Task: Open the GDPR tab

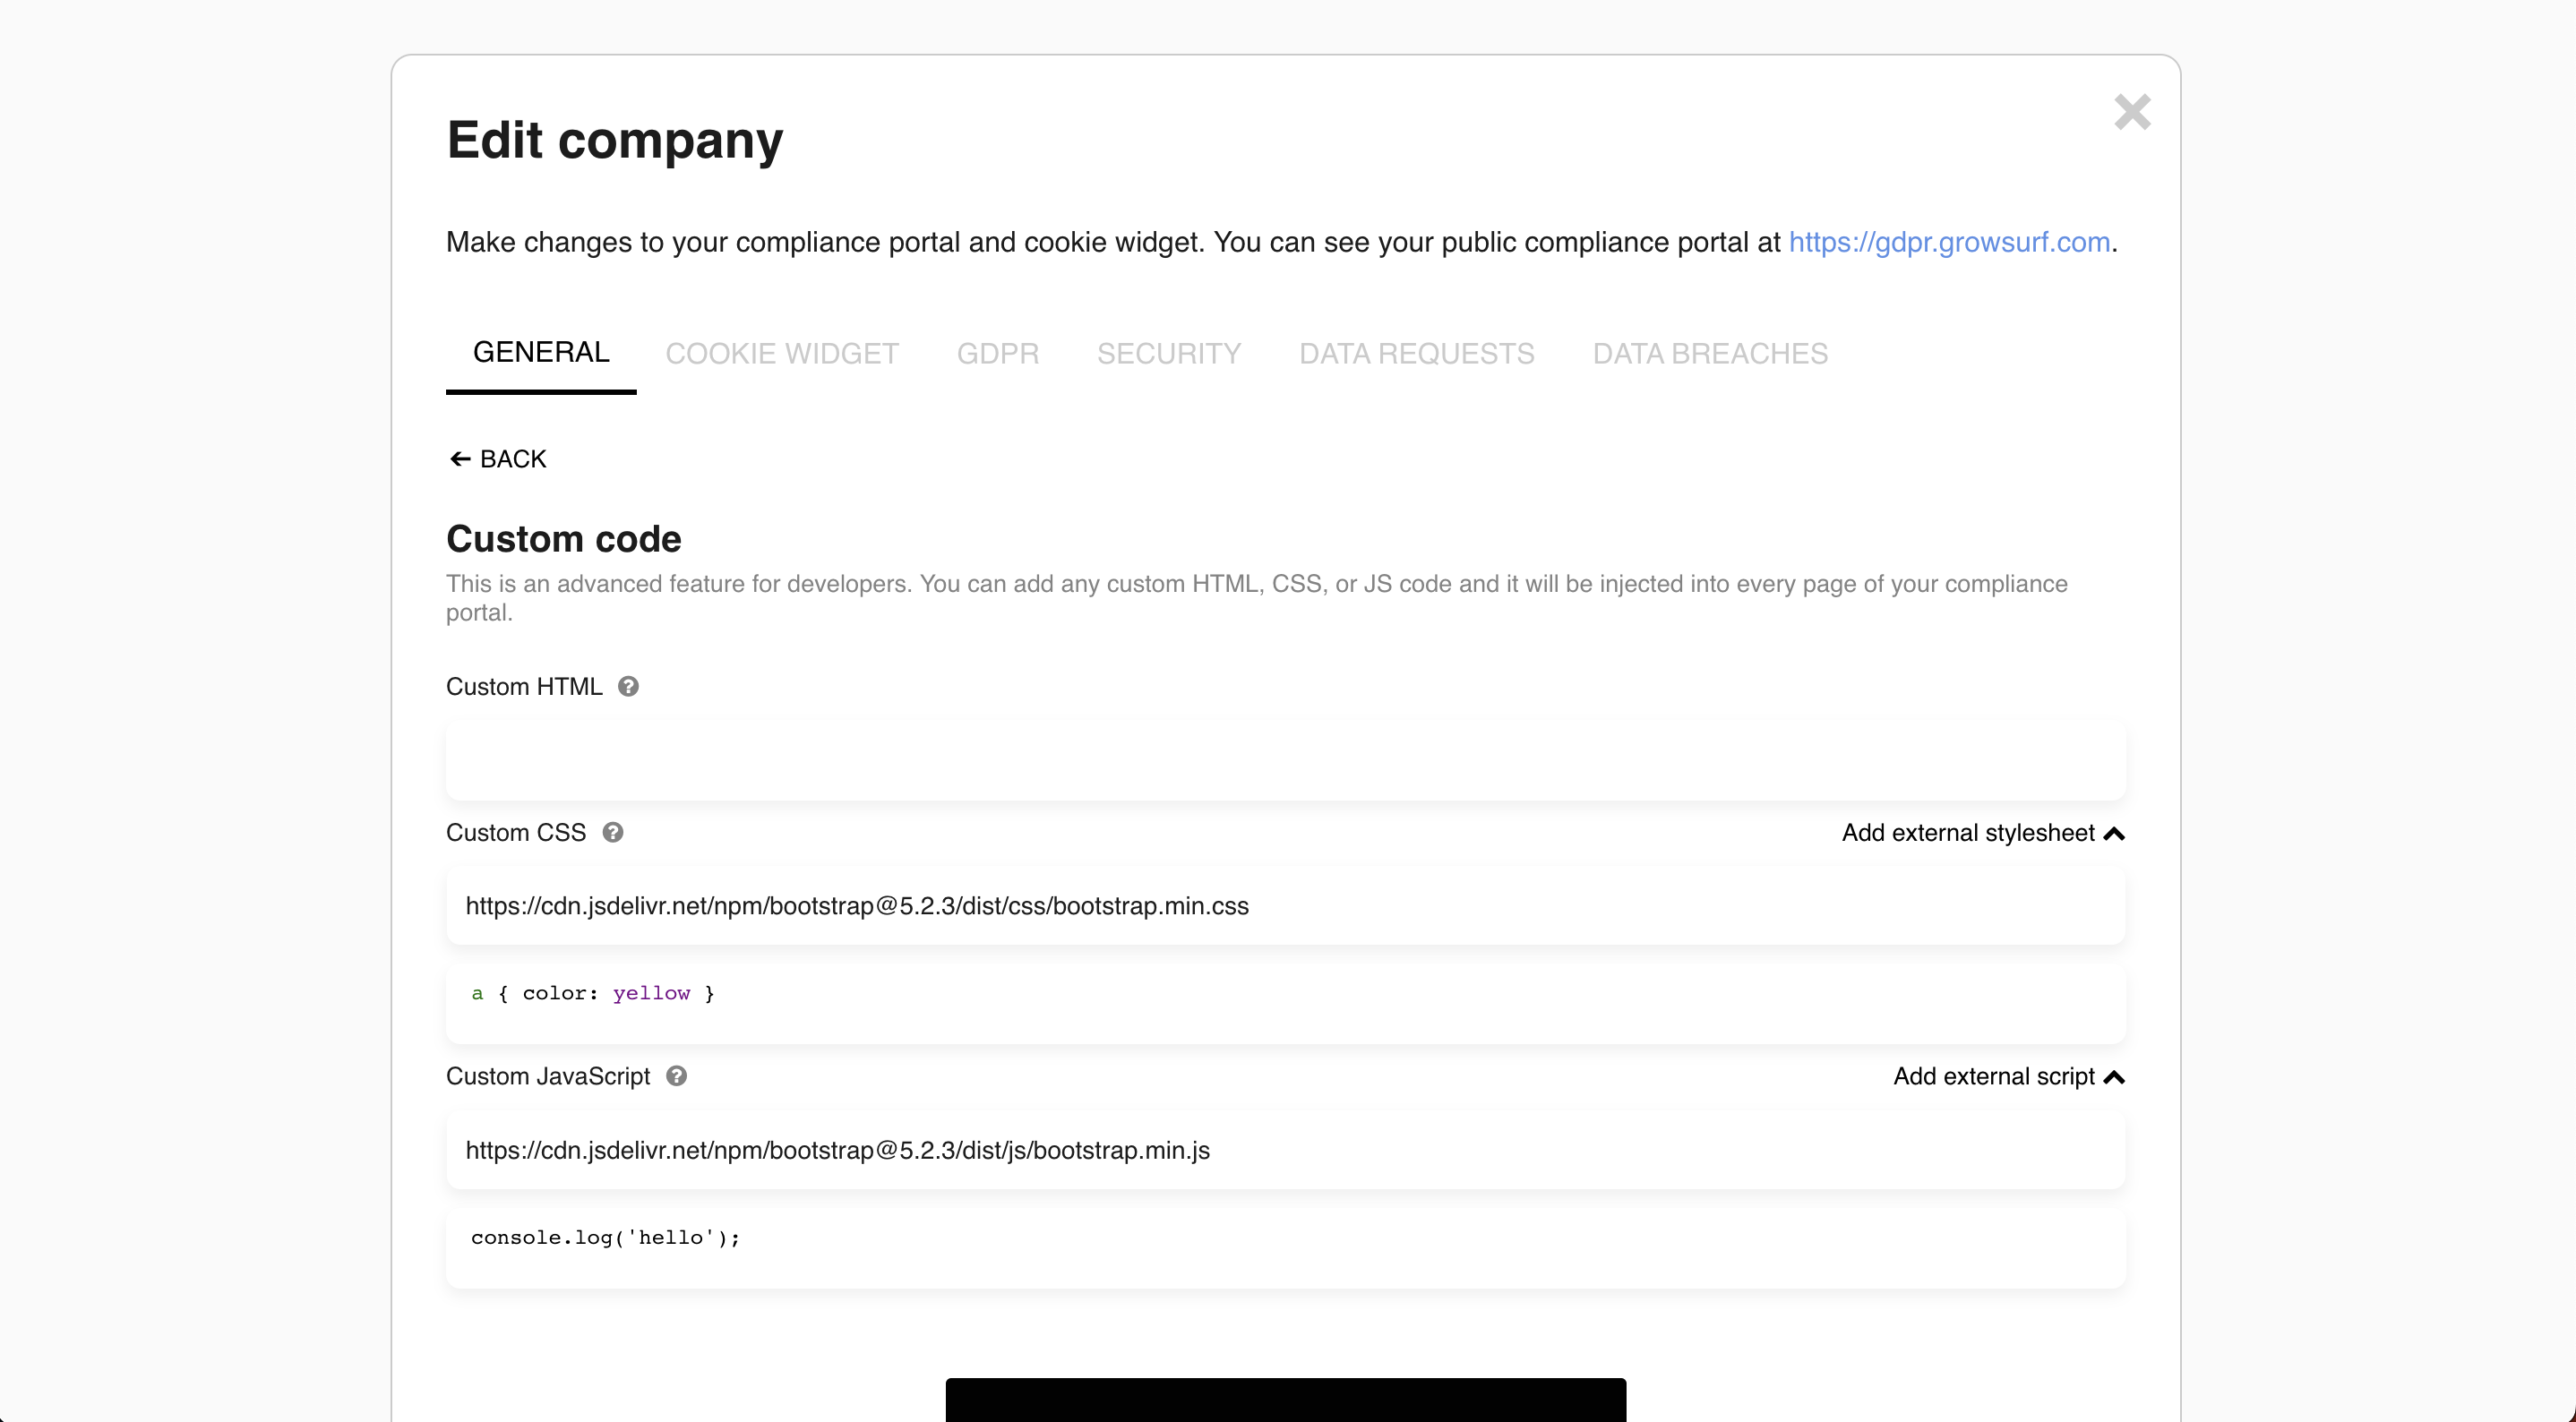Action: click(997, 354)
